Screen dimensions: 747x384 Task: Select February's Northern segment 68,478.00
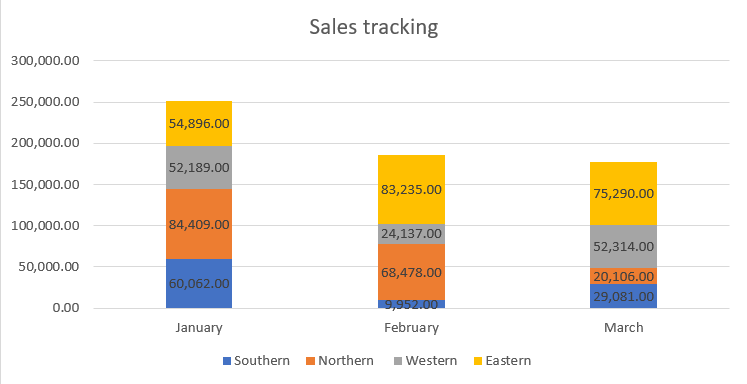[411, 272]
